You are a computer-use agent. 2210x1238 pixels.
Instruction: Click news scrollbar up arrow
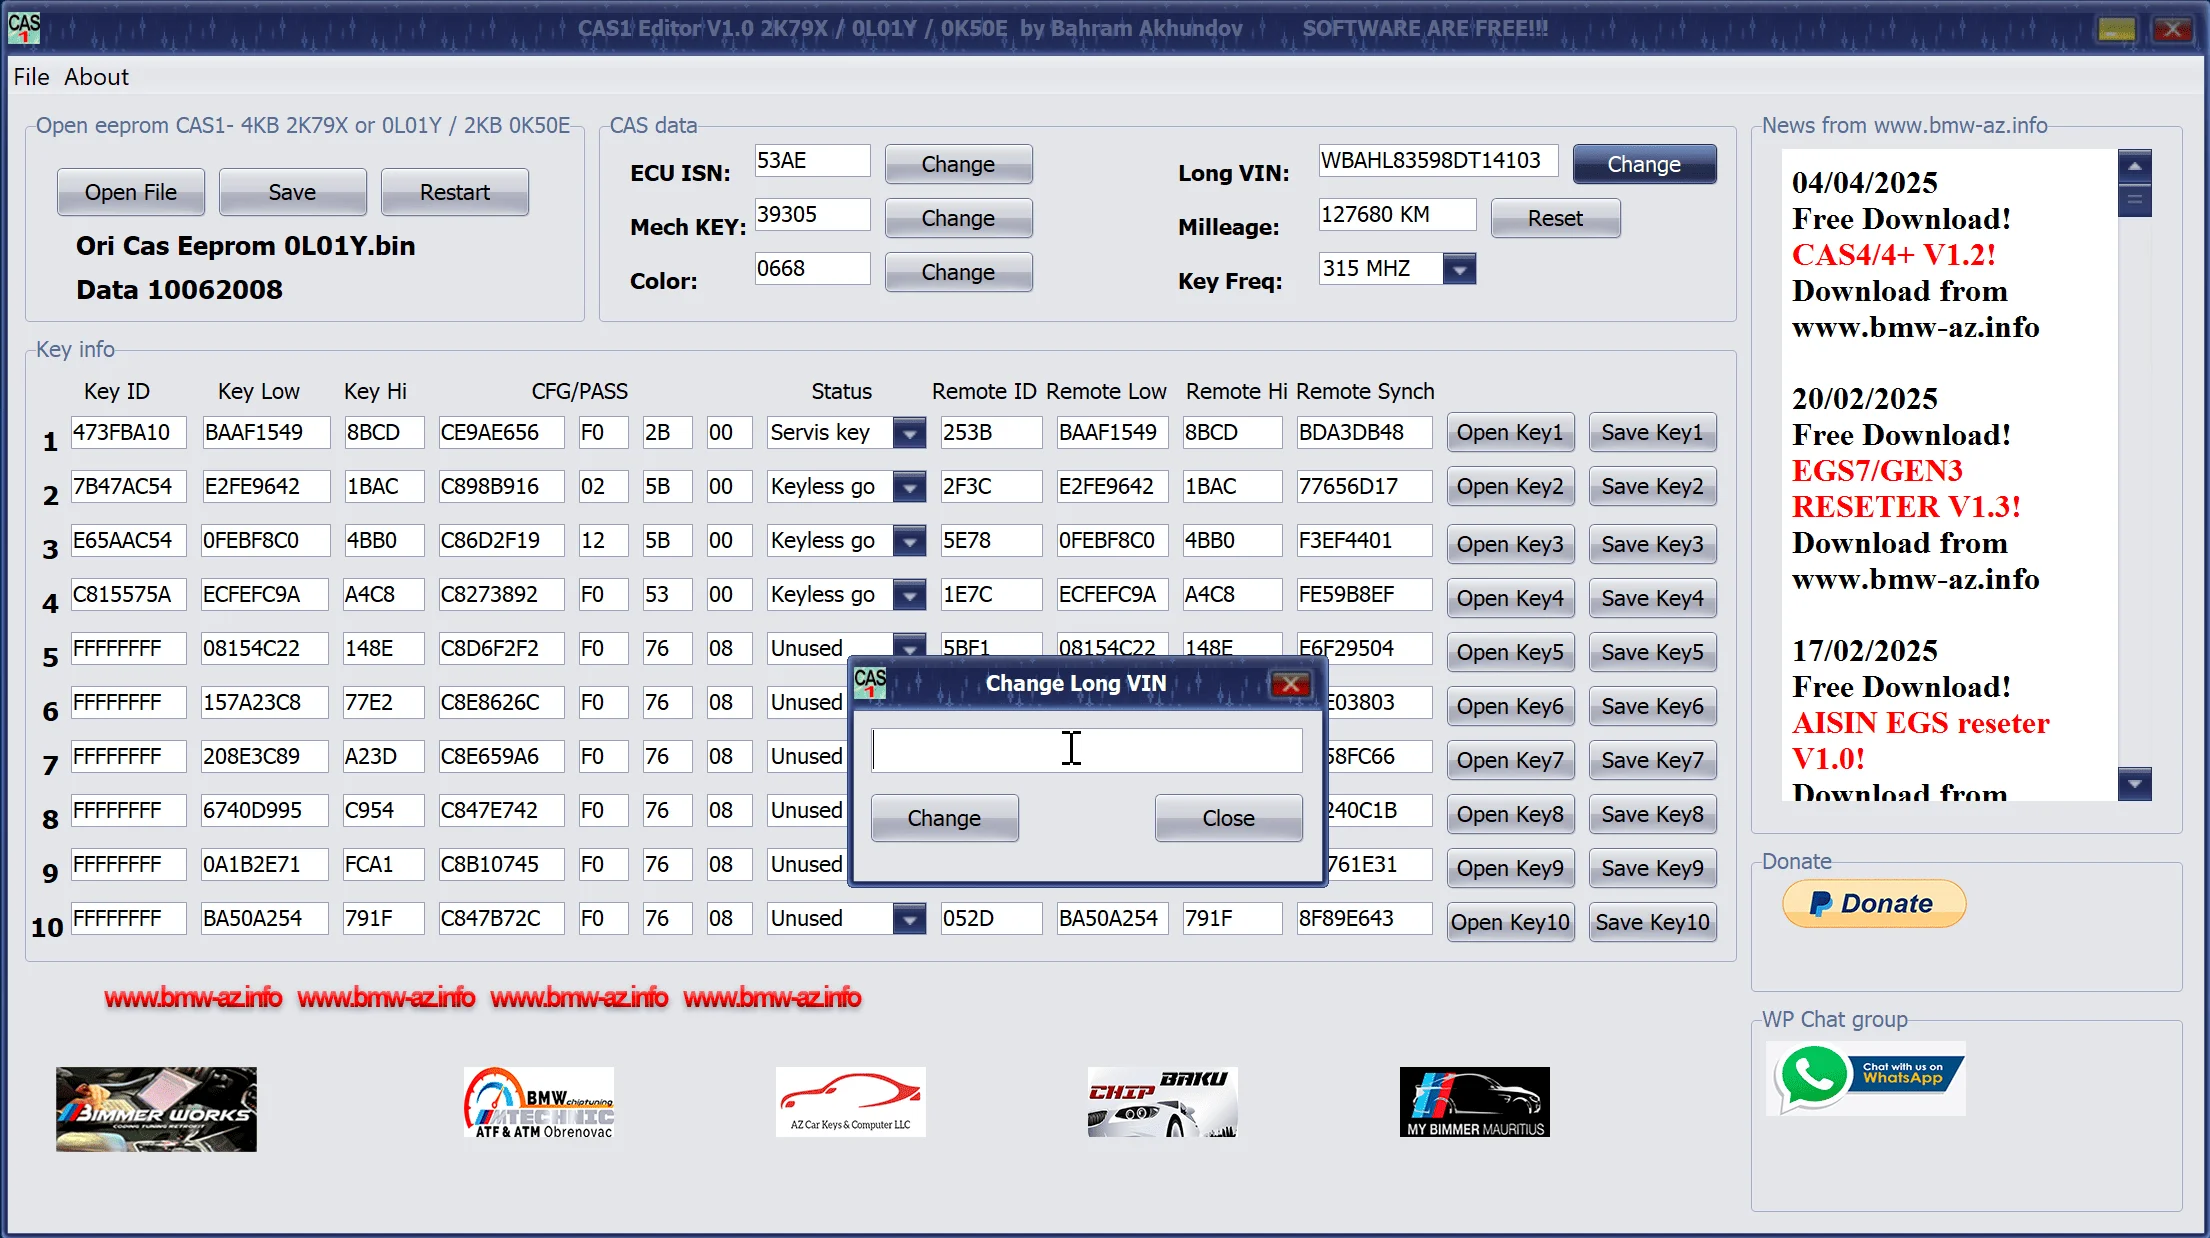[x=2134, y=166]
